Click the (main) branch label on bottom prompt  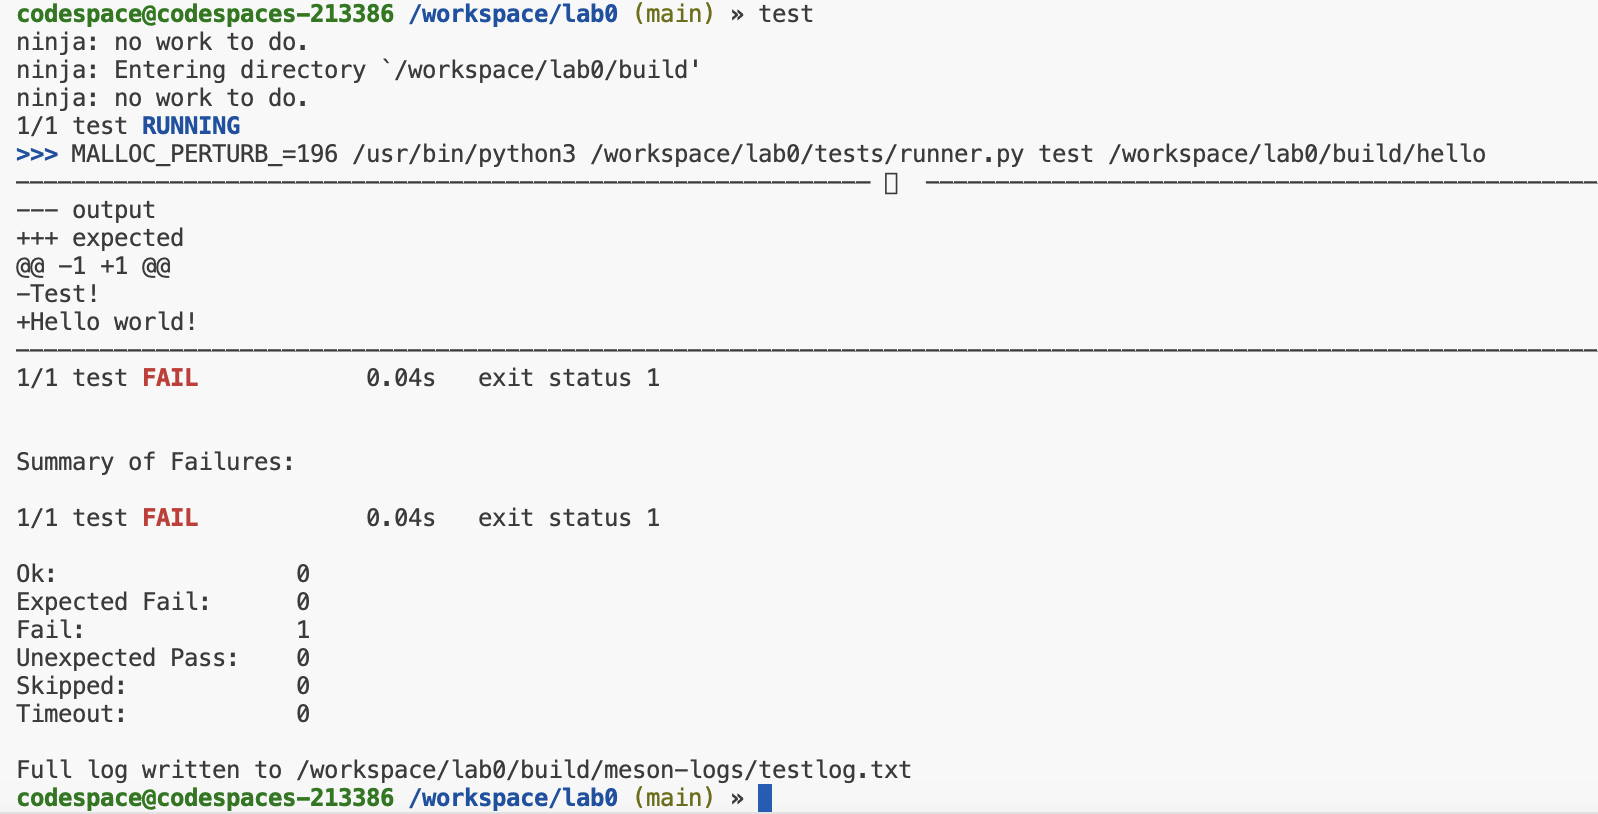point(674,798)
